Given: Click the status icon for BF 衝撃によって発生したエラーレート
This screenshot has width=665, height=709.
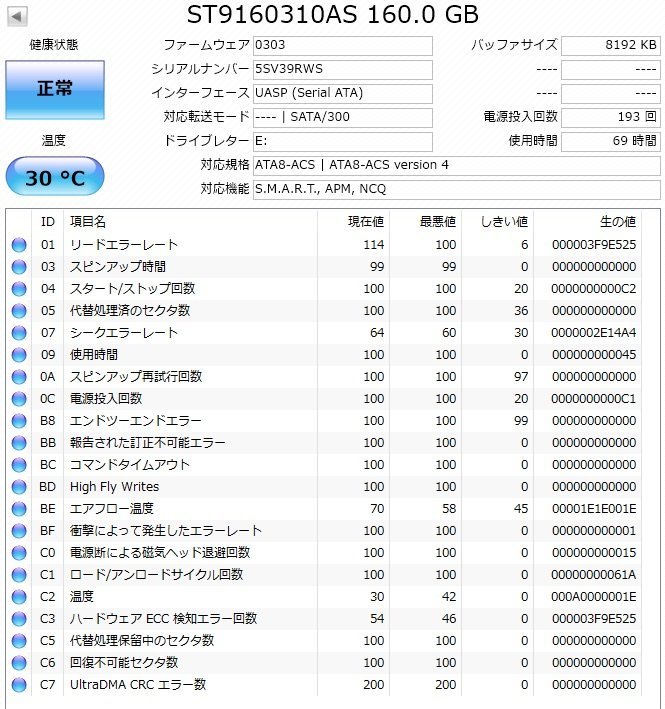Looking at the screenshot, I should (x=19, y=531).
